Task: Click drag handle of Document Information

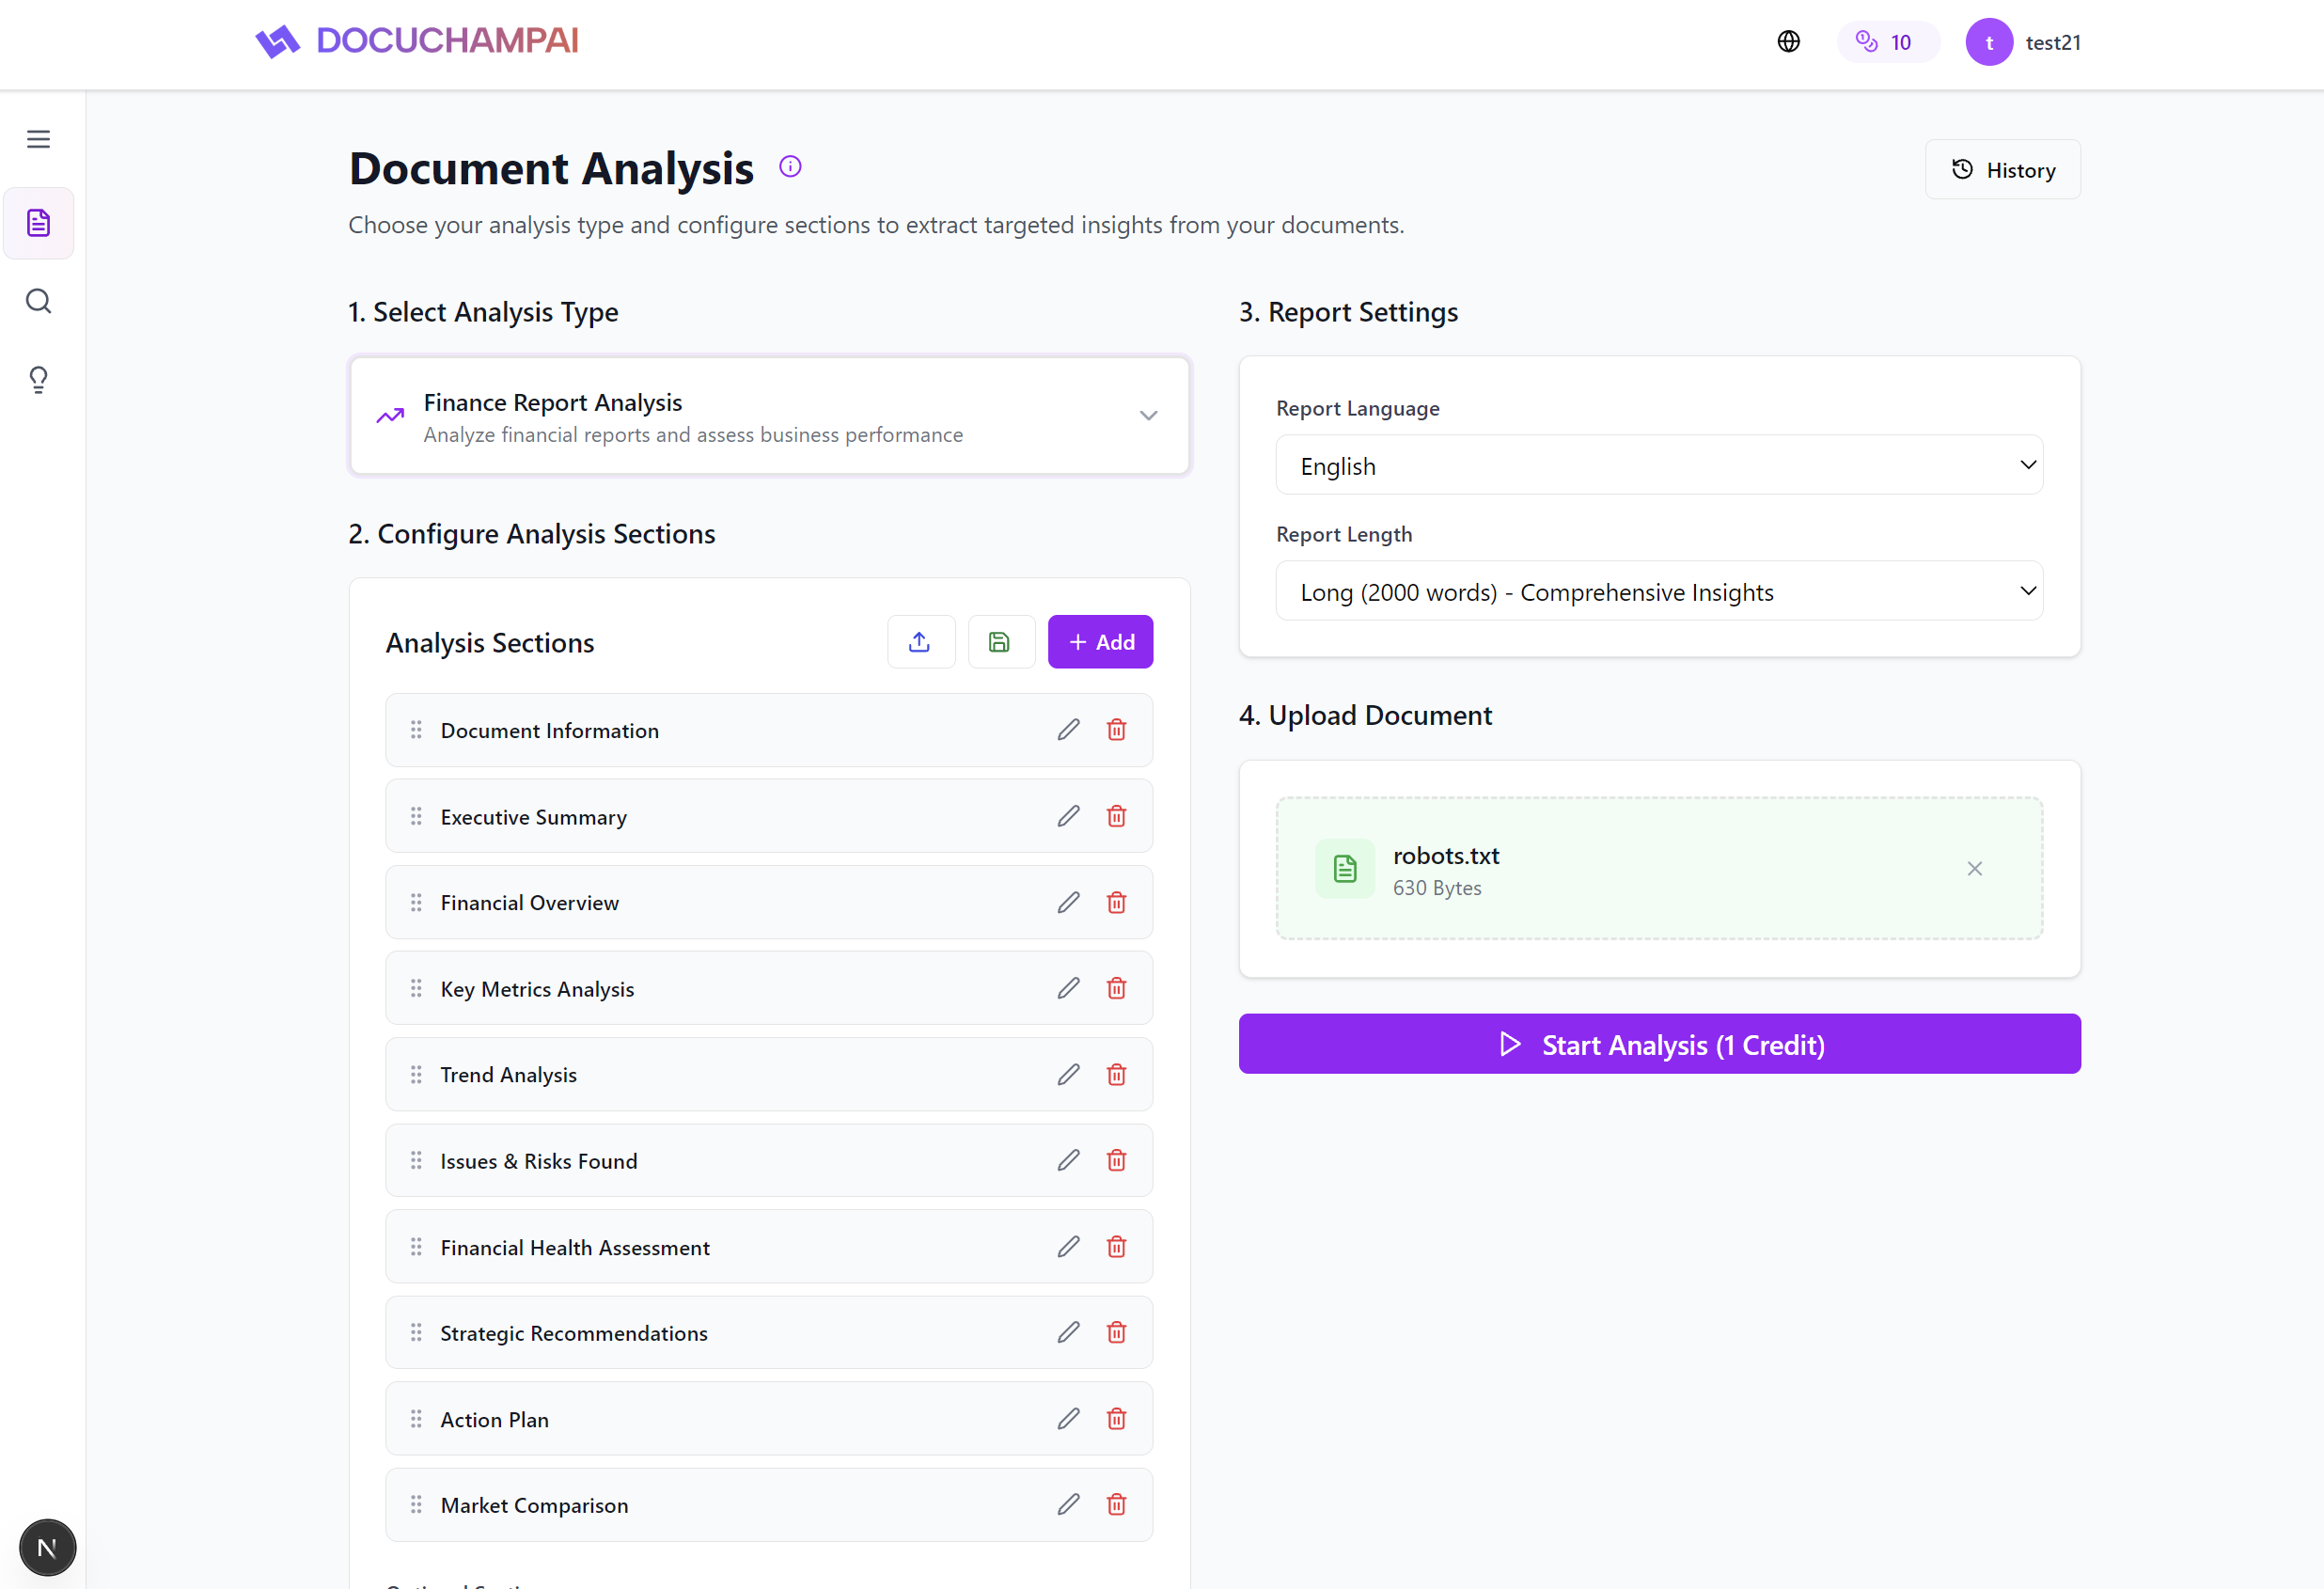Action: point(416,730)
